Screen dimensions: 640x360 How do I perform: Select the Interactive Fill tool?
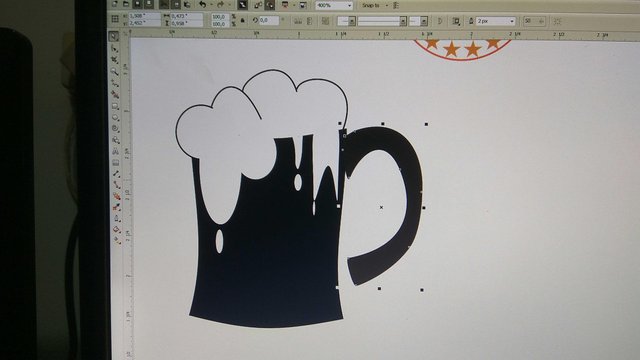[117, 240]
